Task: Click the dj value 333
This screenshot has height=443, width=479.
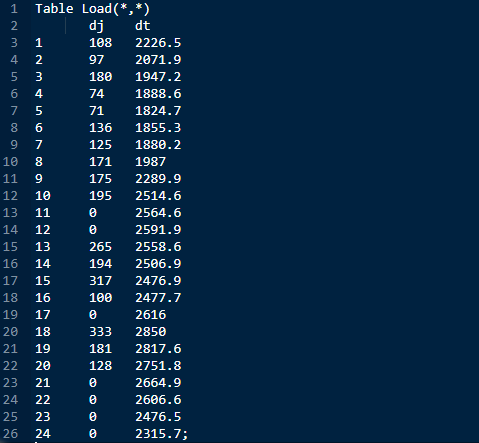Action: pos(100,332)
